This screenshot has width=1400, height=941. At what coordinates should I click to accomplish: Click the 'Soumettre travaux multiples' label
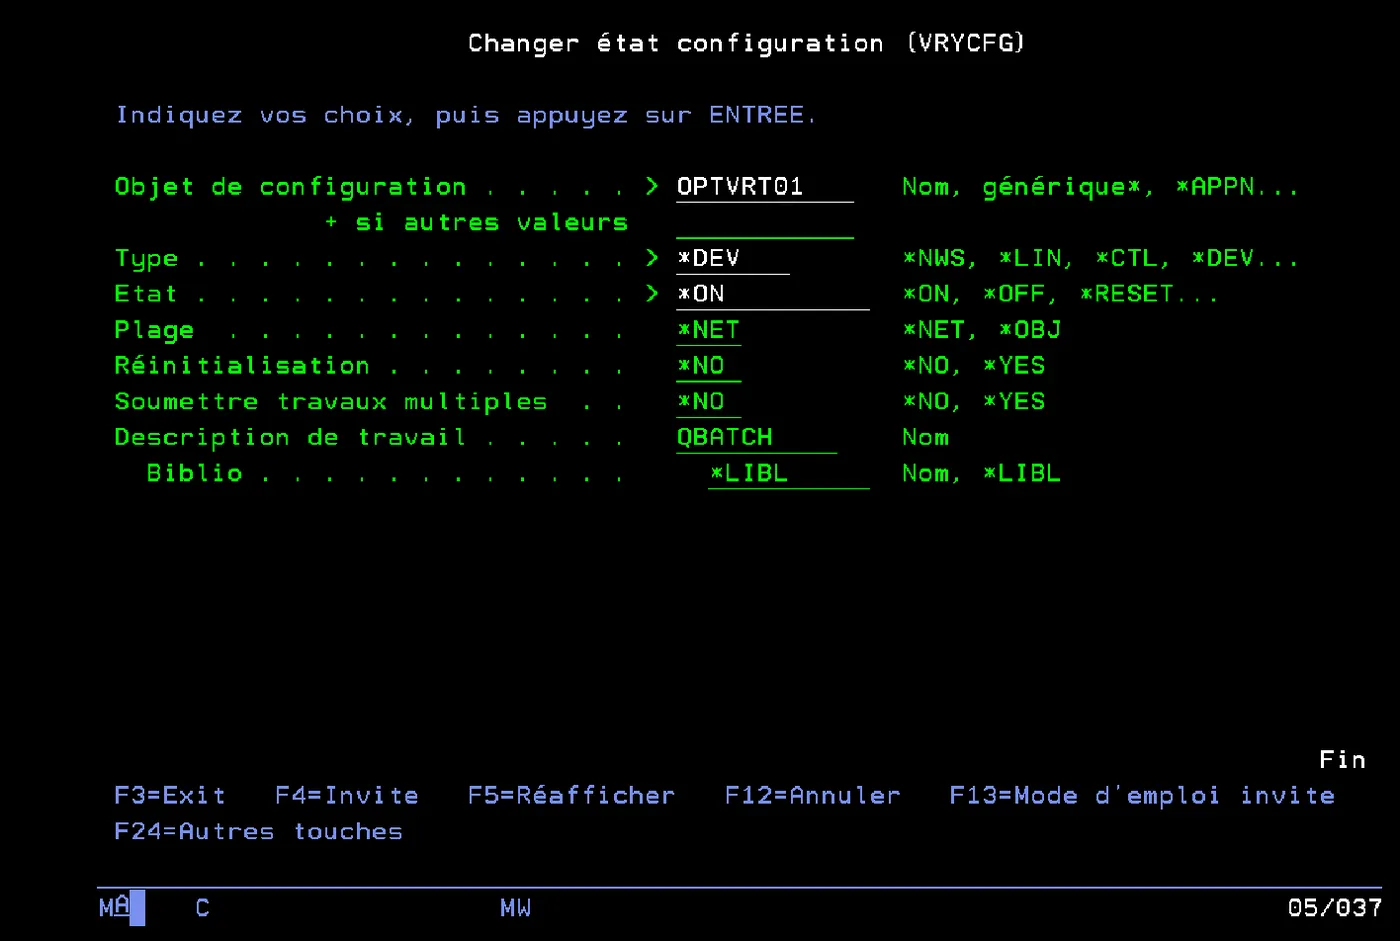coord(331,403)
